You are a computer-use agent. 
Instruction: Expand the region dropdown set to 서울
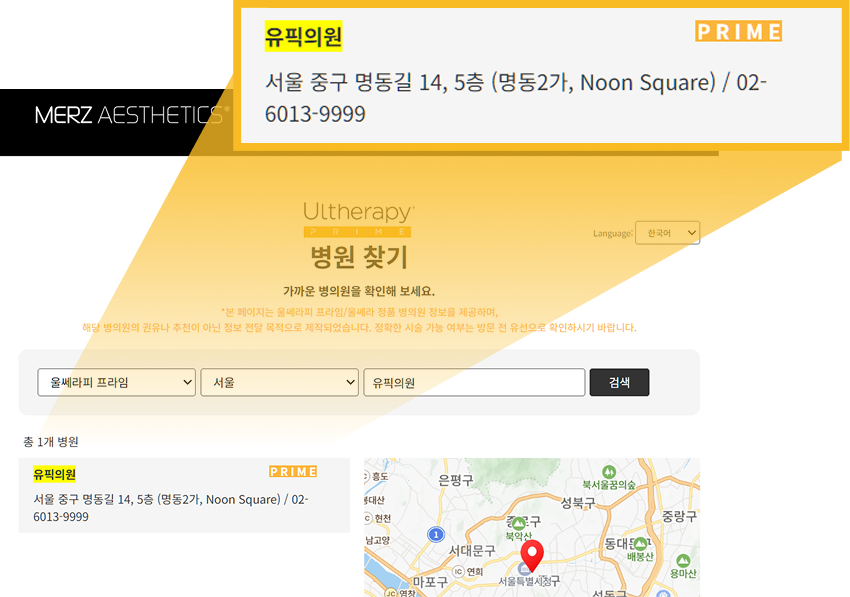tap(279, 382)
